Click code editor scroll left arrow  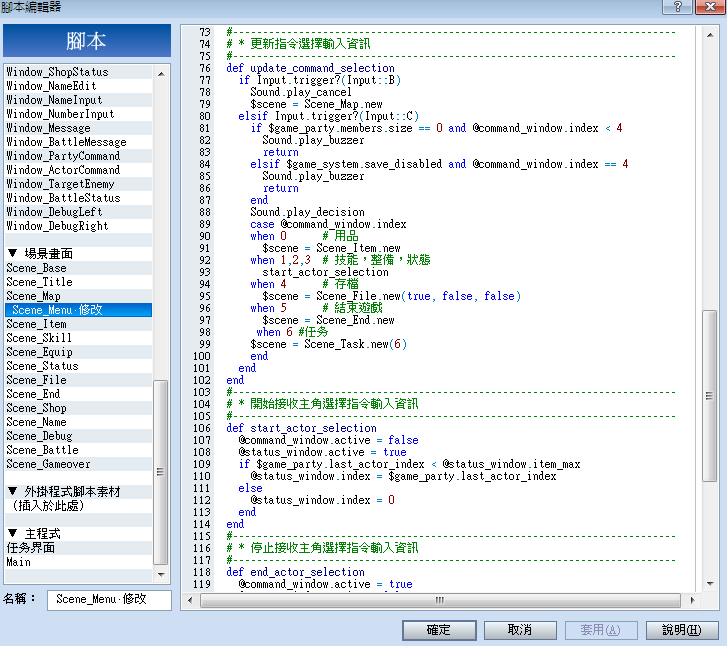(x=190, y=600)
